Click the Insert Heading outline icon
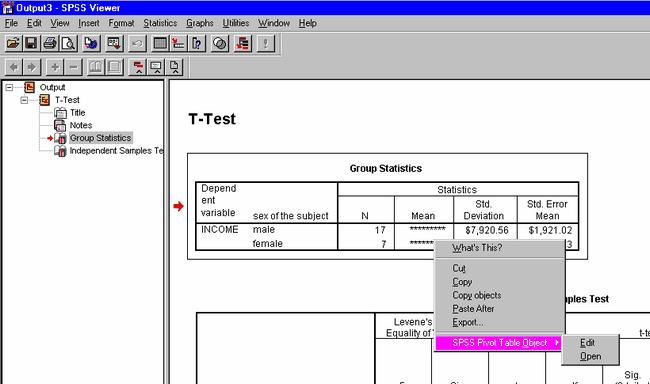650x384 pixels. click(138, 67)
